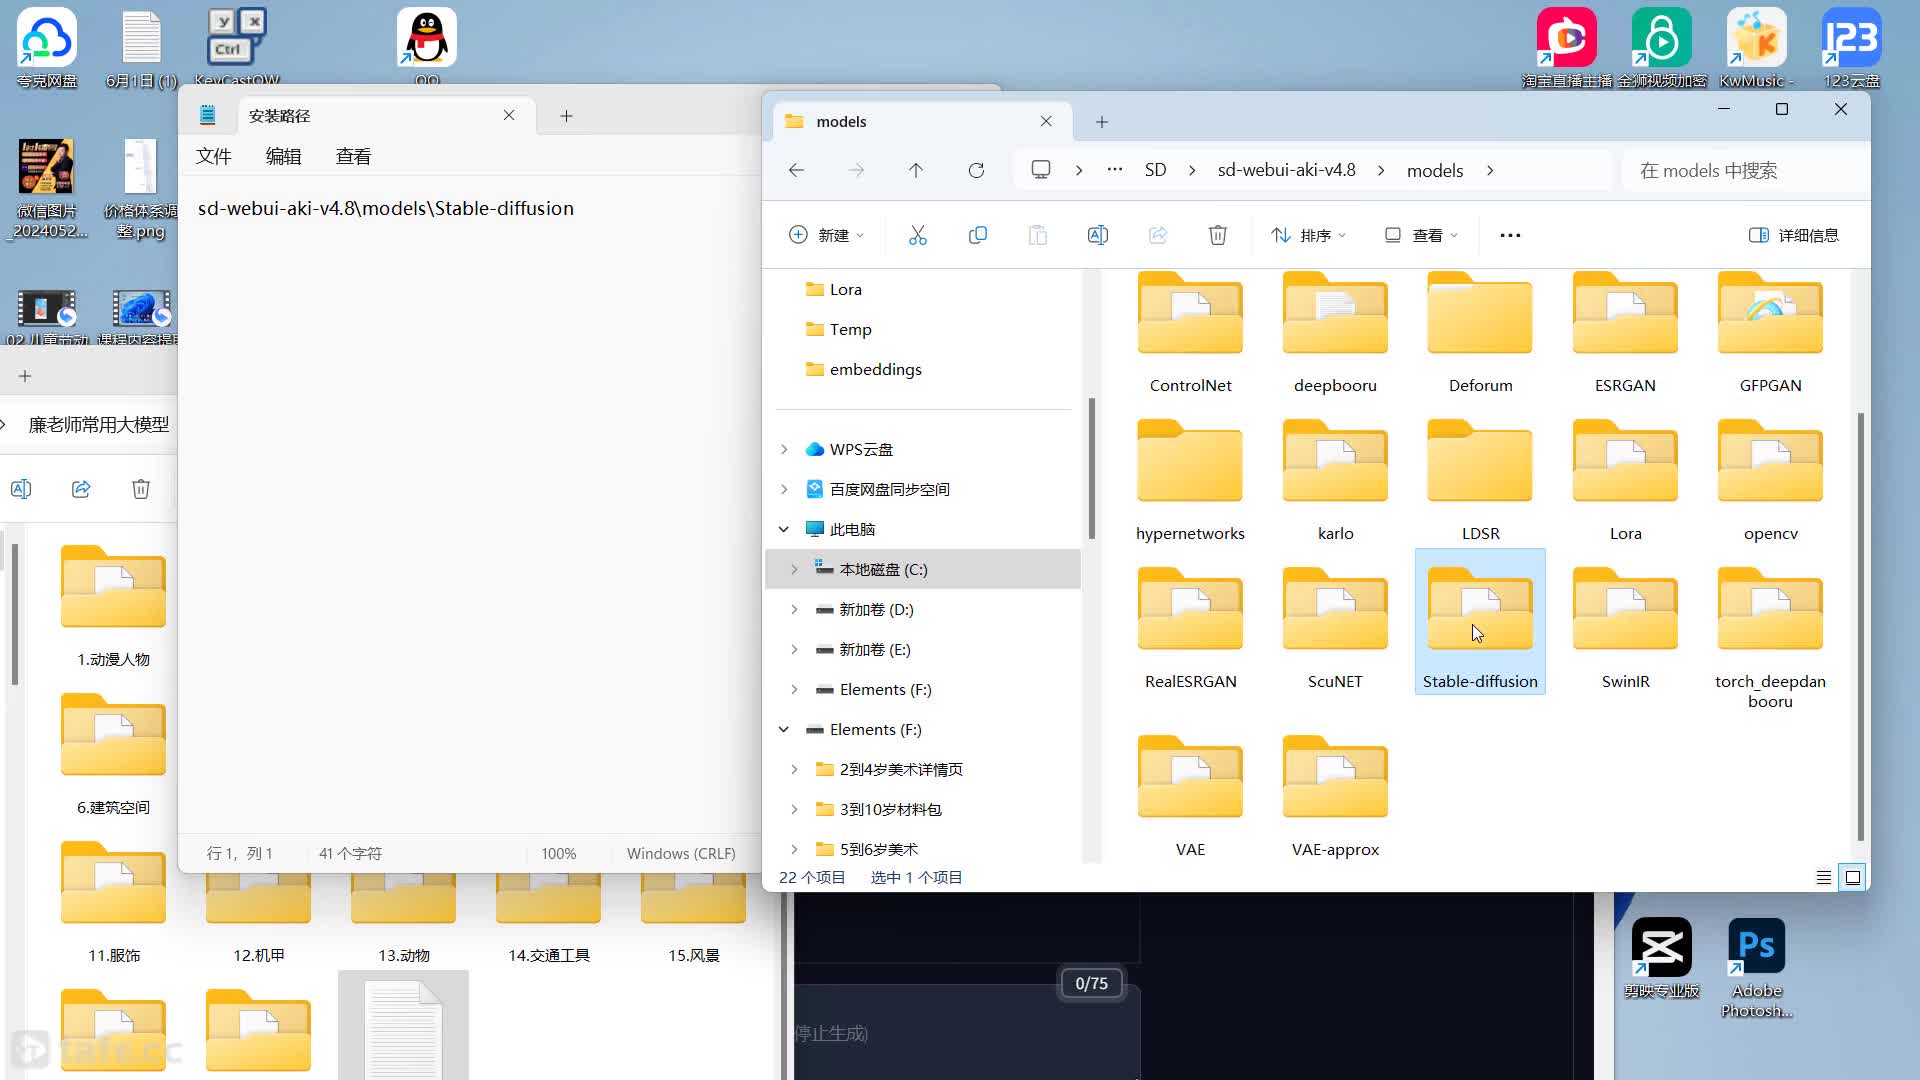The height and width of the screenshot is (1080, 1920).
Task: Open 夸克网盘 desktop shortcut
Action: click(47, 47)
